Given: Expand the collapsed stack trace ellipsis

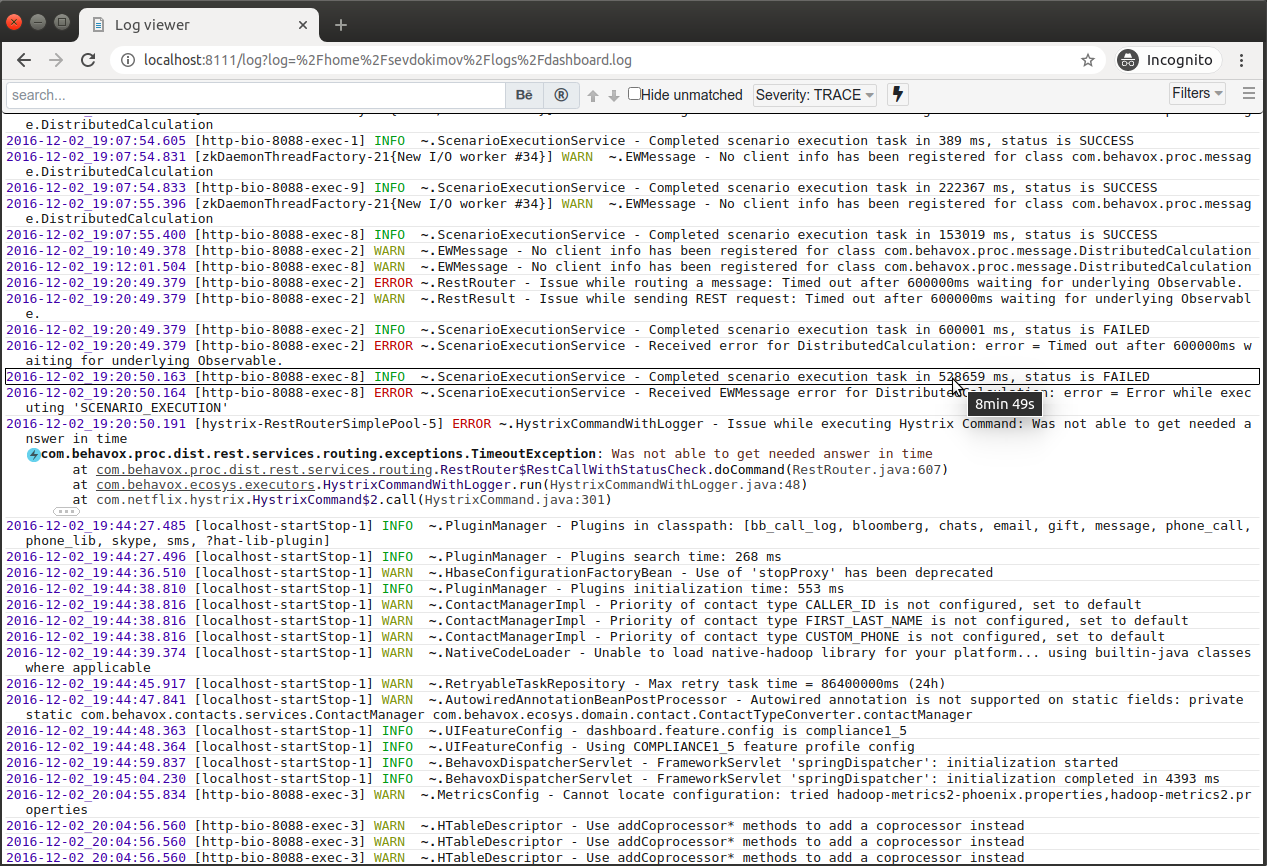Looking at the screenshot, I should coord(66,510).
